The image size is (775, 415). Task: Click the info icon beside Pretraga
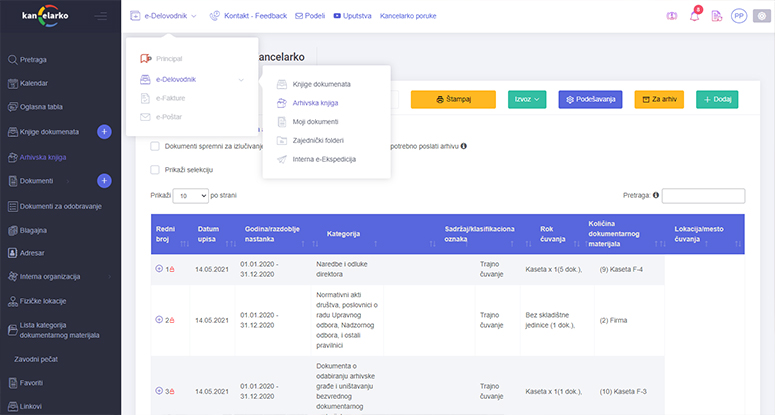pyautogui.click(x=656, y=196)
